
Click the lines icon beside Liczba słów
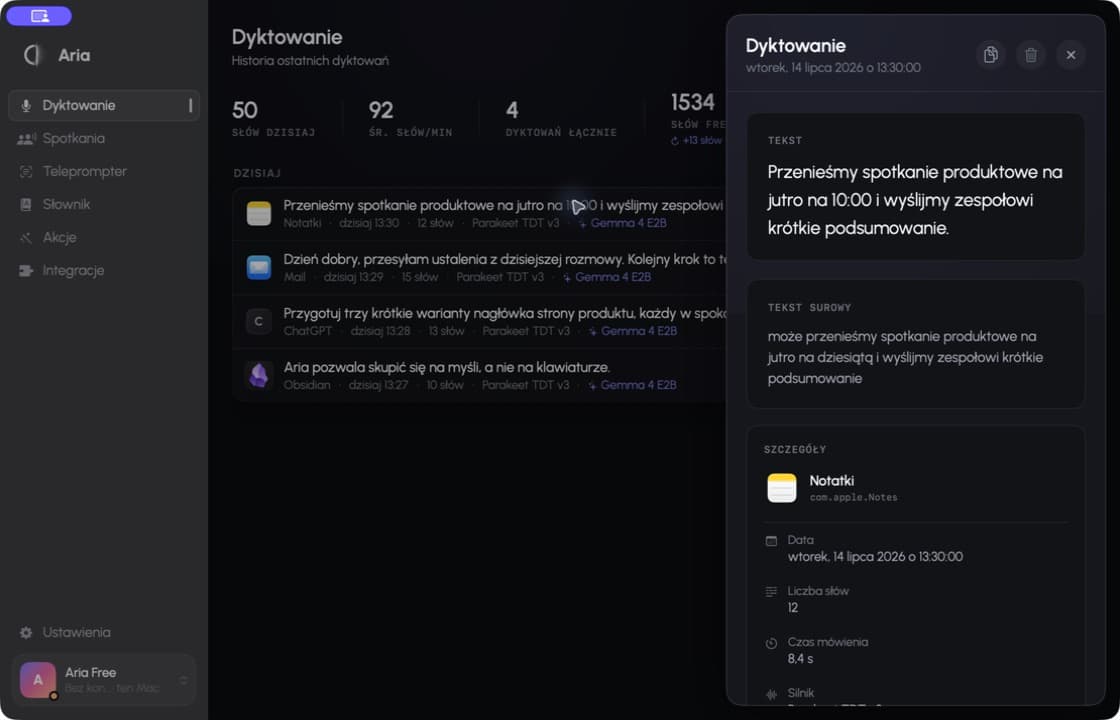point(771,592)
